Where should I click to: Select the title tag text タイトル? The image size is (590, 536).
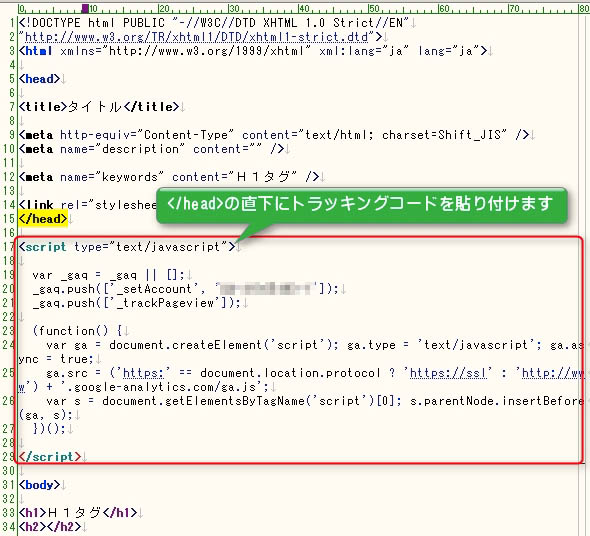[95, 107]
